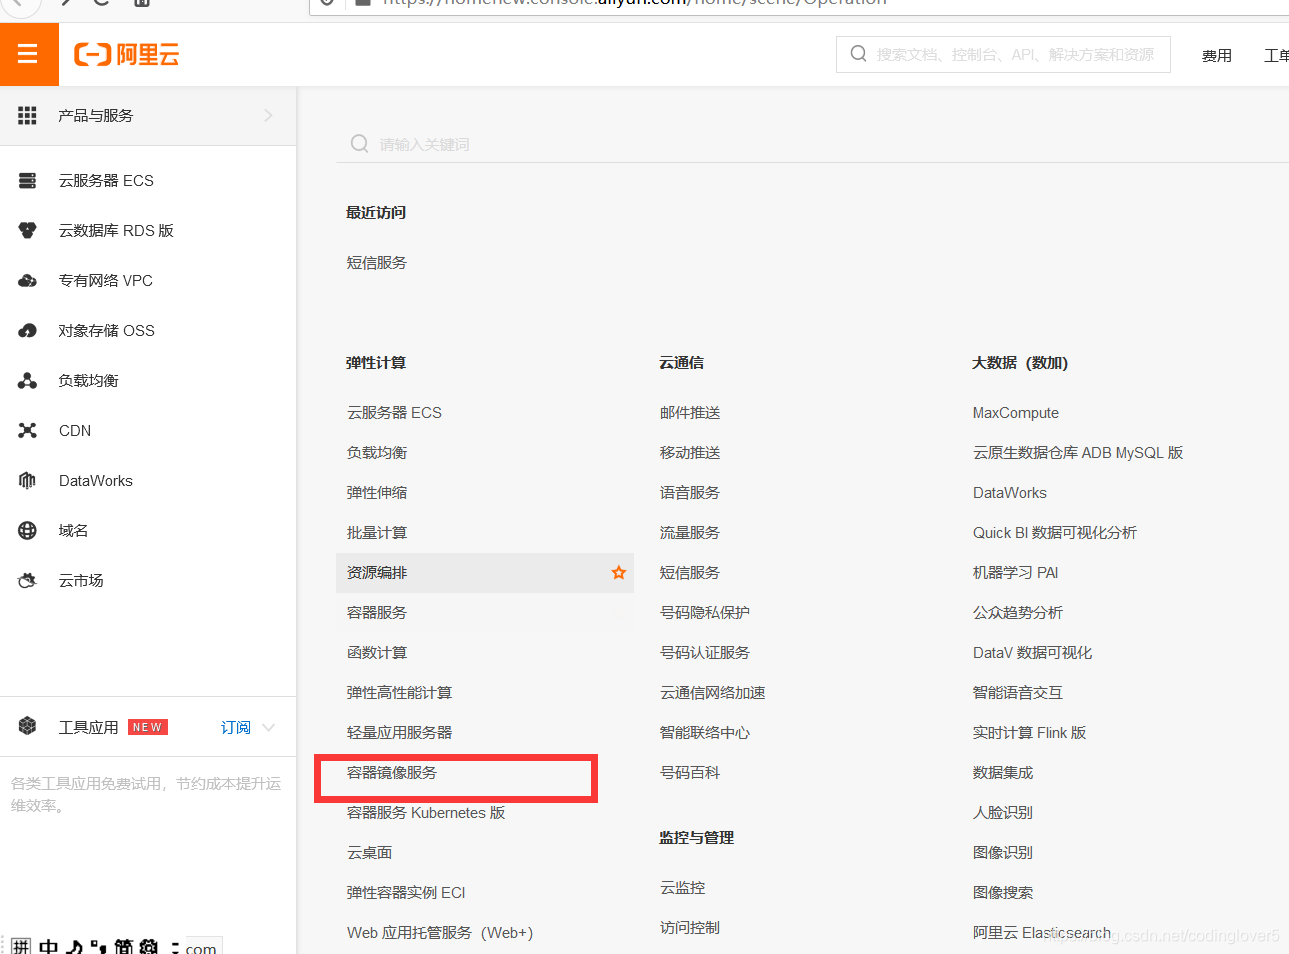Click the 负载均衡 sidebar icon

click(x=28, y=381)
